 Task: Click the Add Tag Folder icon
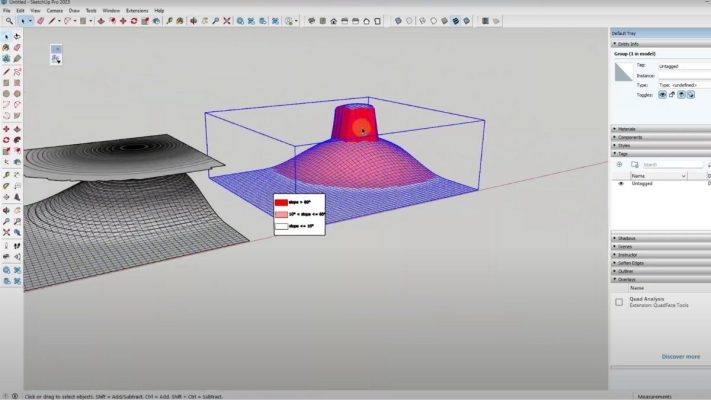632,165
